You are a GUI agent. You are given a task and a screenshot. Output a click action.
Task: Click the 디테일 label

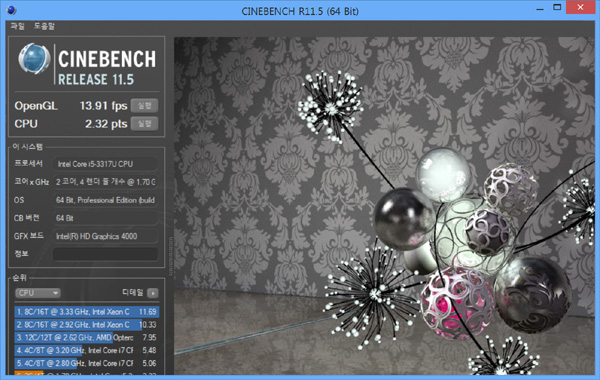pyautogui.click(x=132, y=293)
